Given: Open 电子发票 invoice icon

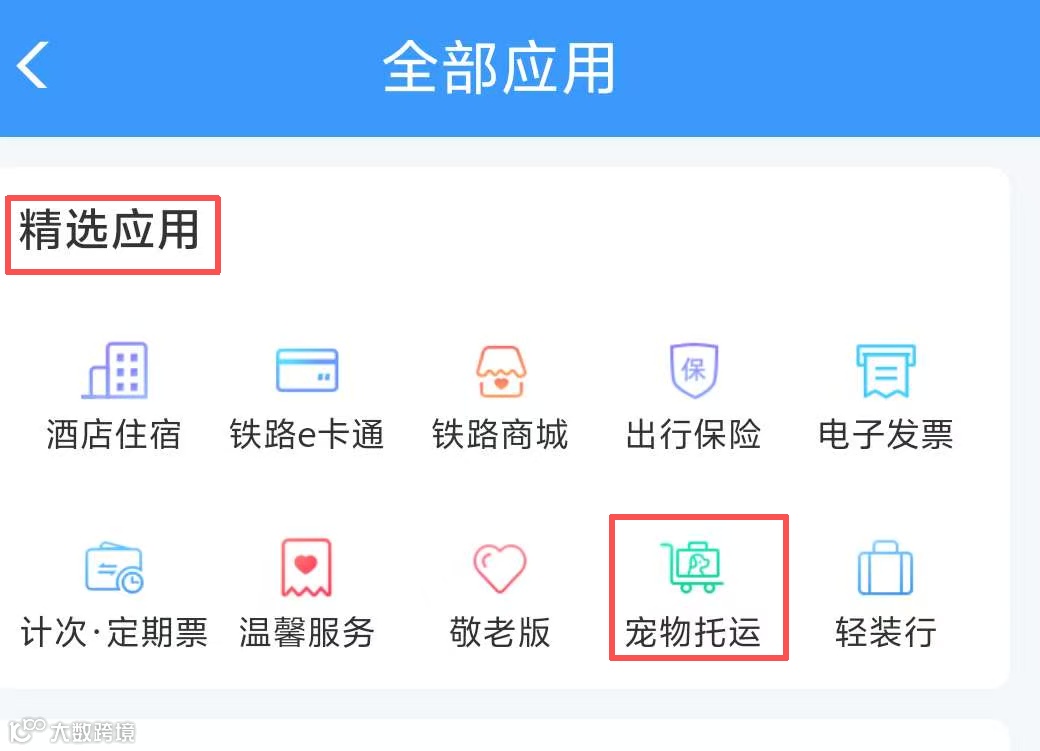Looking at the screenshot, I should pos(886,371).
